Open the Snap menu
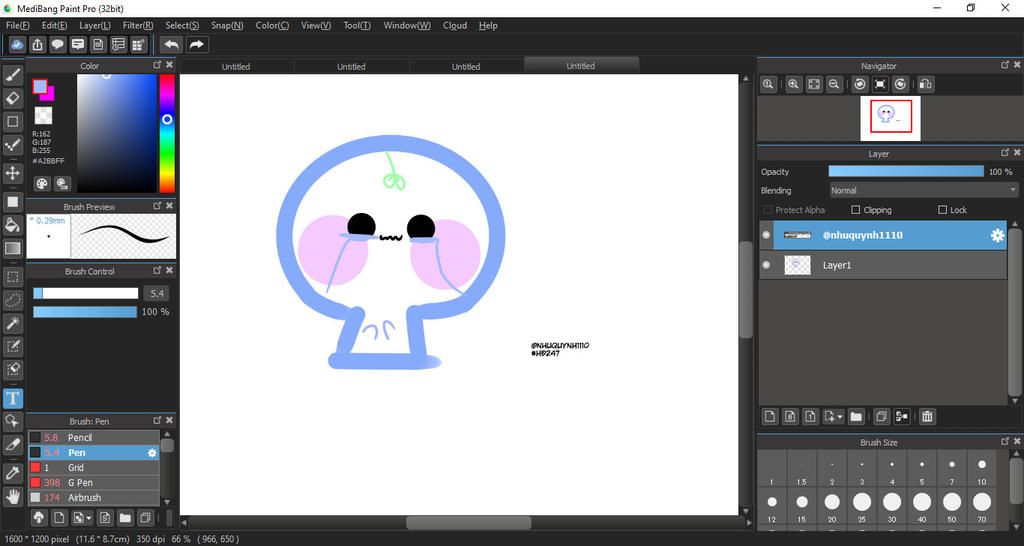 [227, 25]
